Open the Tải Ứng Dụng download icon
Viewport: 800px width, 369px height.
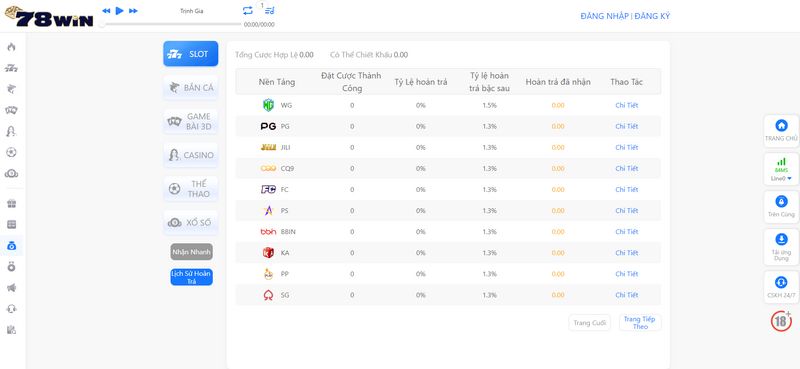pos(781,247)
